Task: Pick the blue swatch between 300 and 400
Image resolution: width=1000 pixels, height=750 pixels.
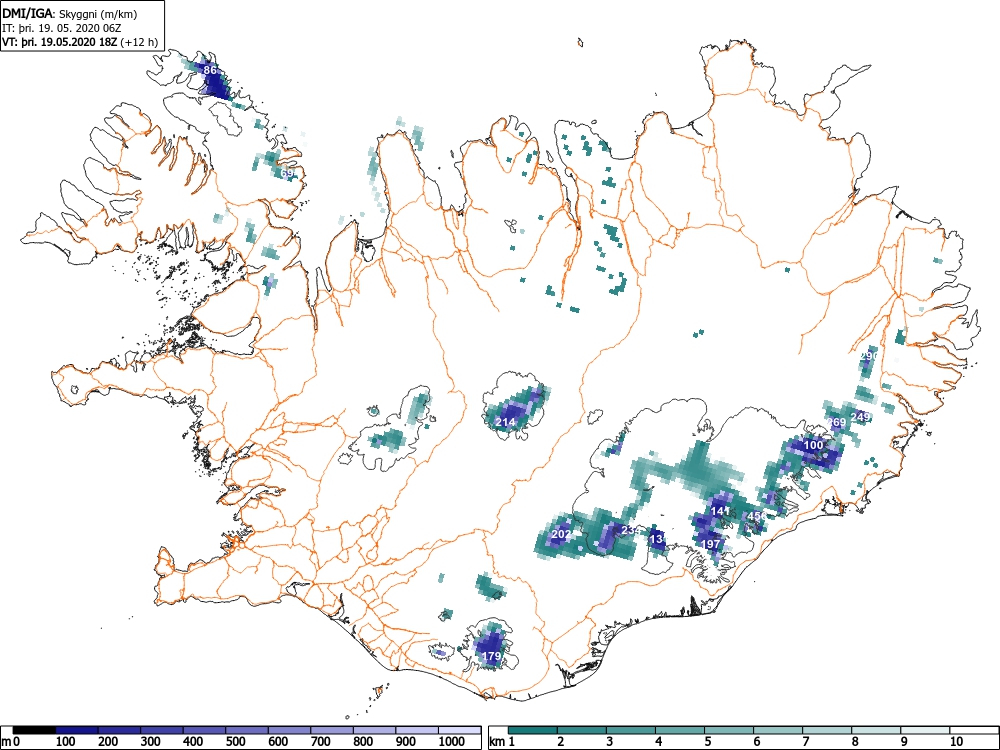Action: click(162, 730)
